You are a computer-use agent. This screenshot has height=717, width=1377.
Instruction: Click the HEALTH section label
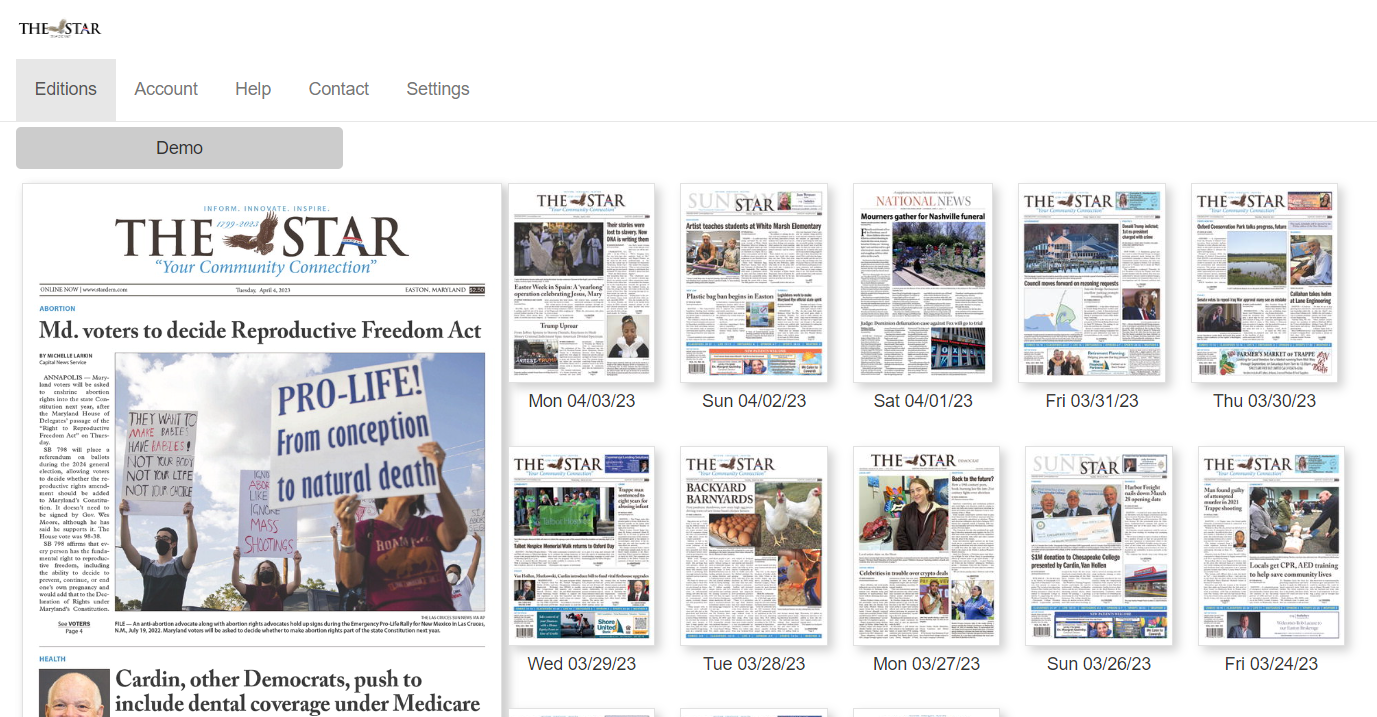tap(52, 659)
